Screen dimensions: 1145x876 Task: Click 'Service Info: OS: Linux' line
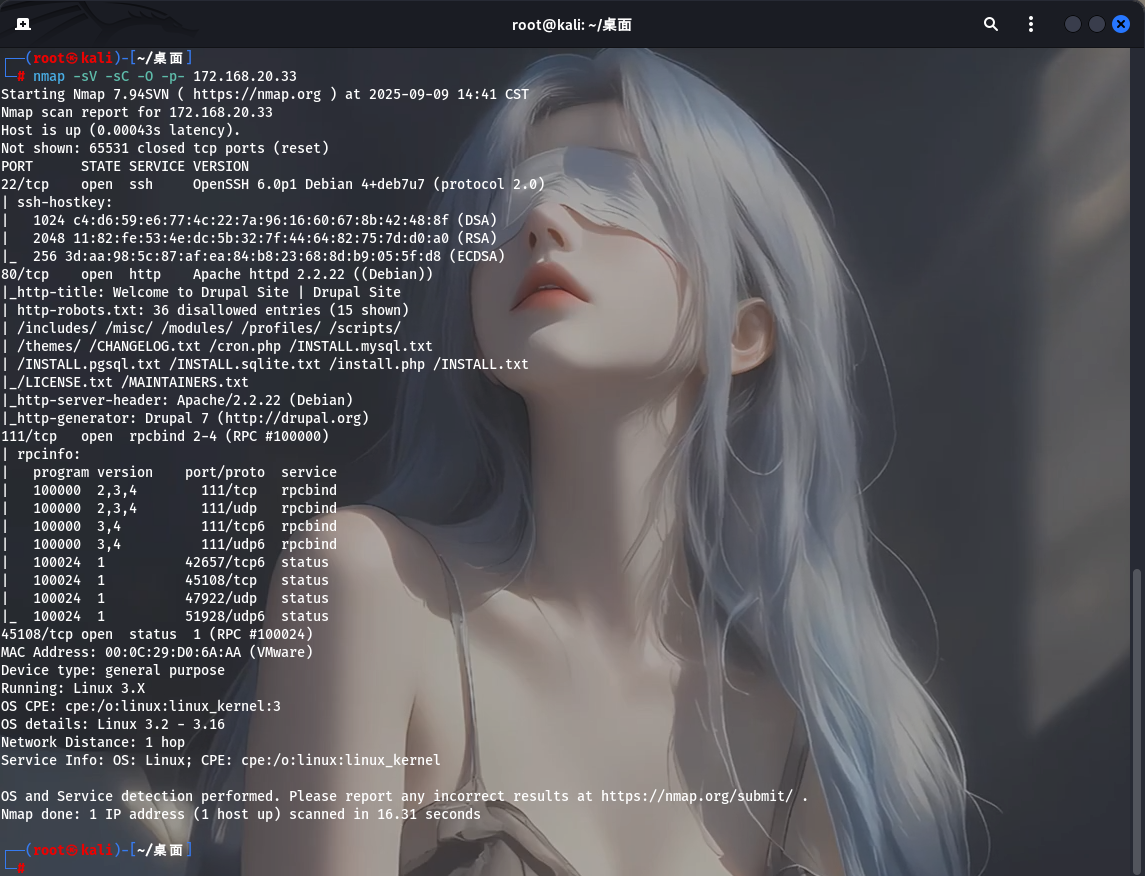(x=221, y=761)
